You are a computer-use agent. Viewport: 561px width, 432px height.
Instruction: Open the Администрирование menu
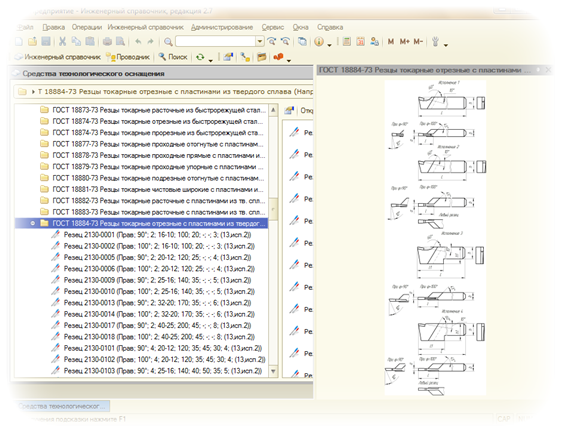tap(222, 27)
